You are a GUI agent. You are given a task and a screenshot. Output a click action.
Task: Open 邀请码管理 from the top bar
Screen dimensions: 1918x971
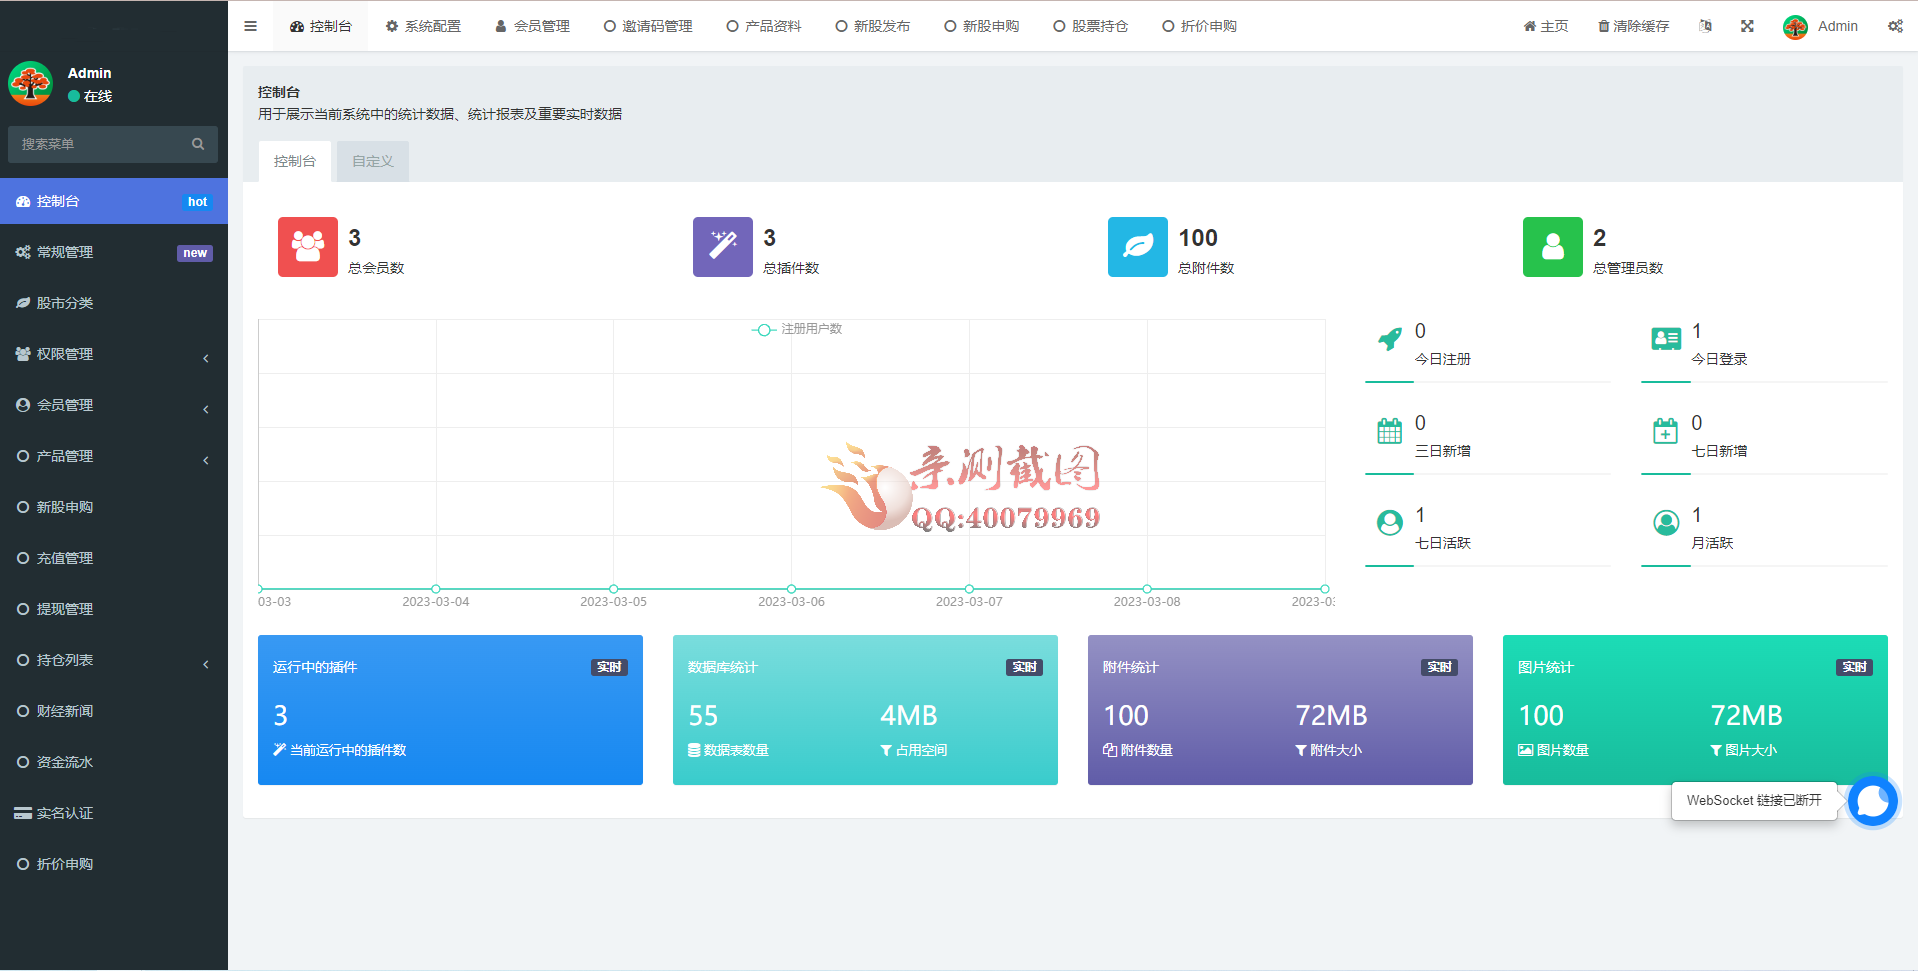(648, 26)
